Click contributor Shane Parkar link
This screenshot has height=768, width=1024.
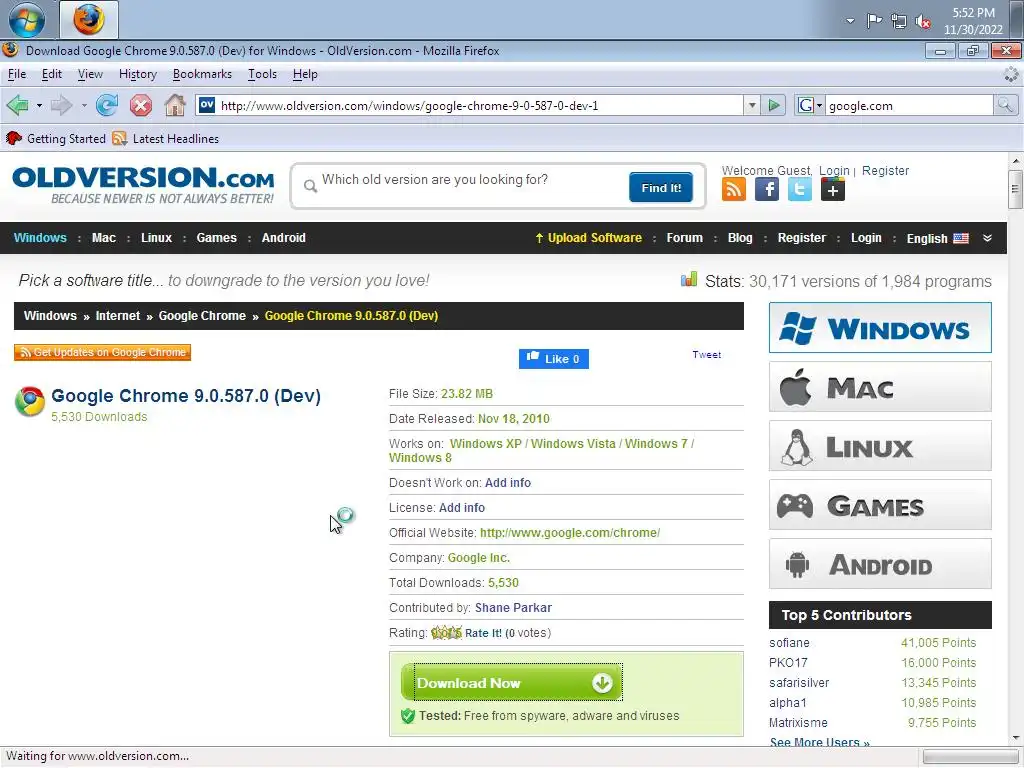(x=513, y=608)
